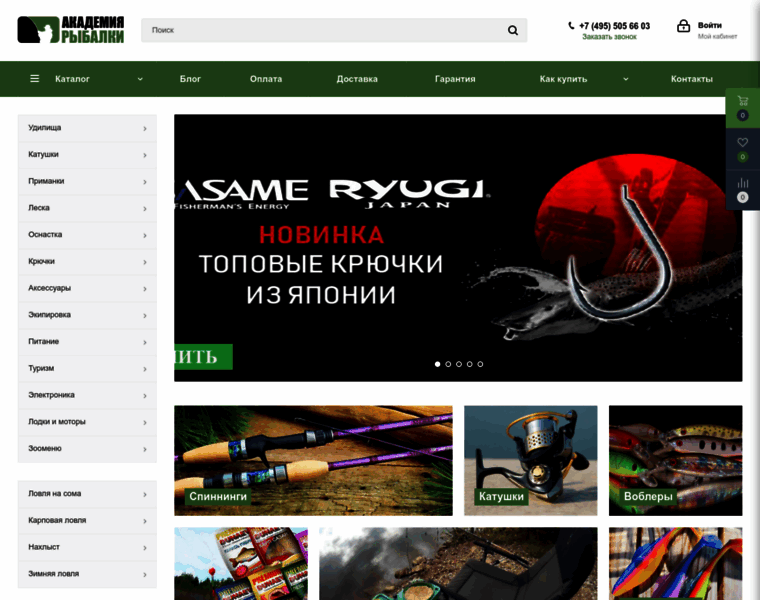Viewport: 760px width, 600px height.
Task: Click the padlock login icon
Action: coord(683,26)
